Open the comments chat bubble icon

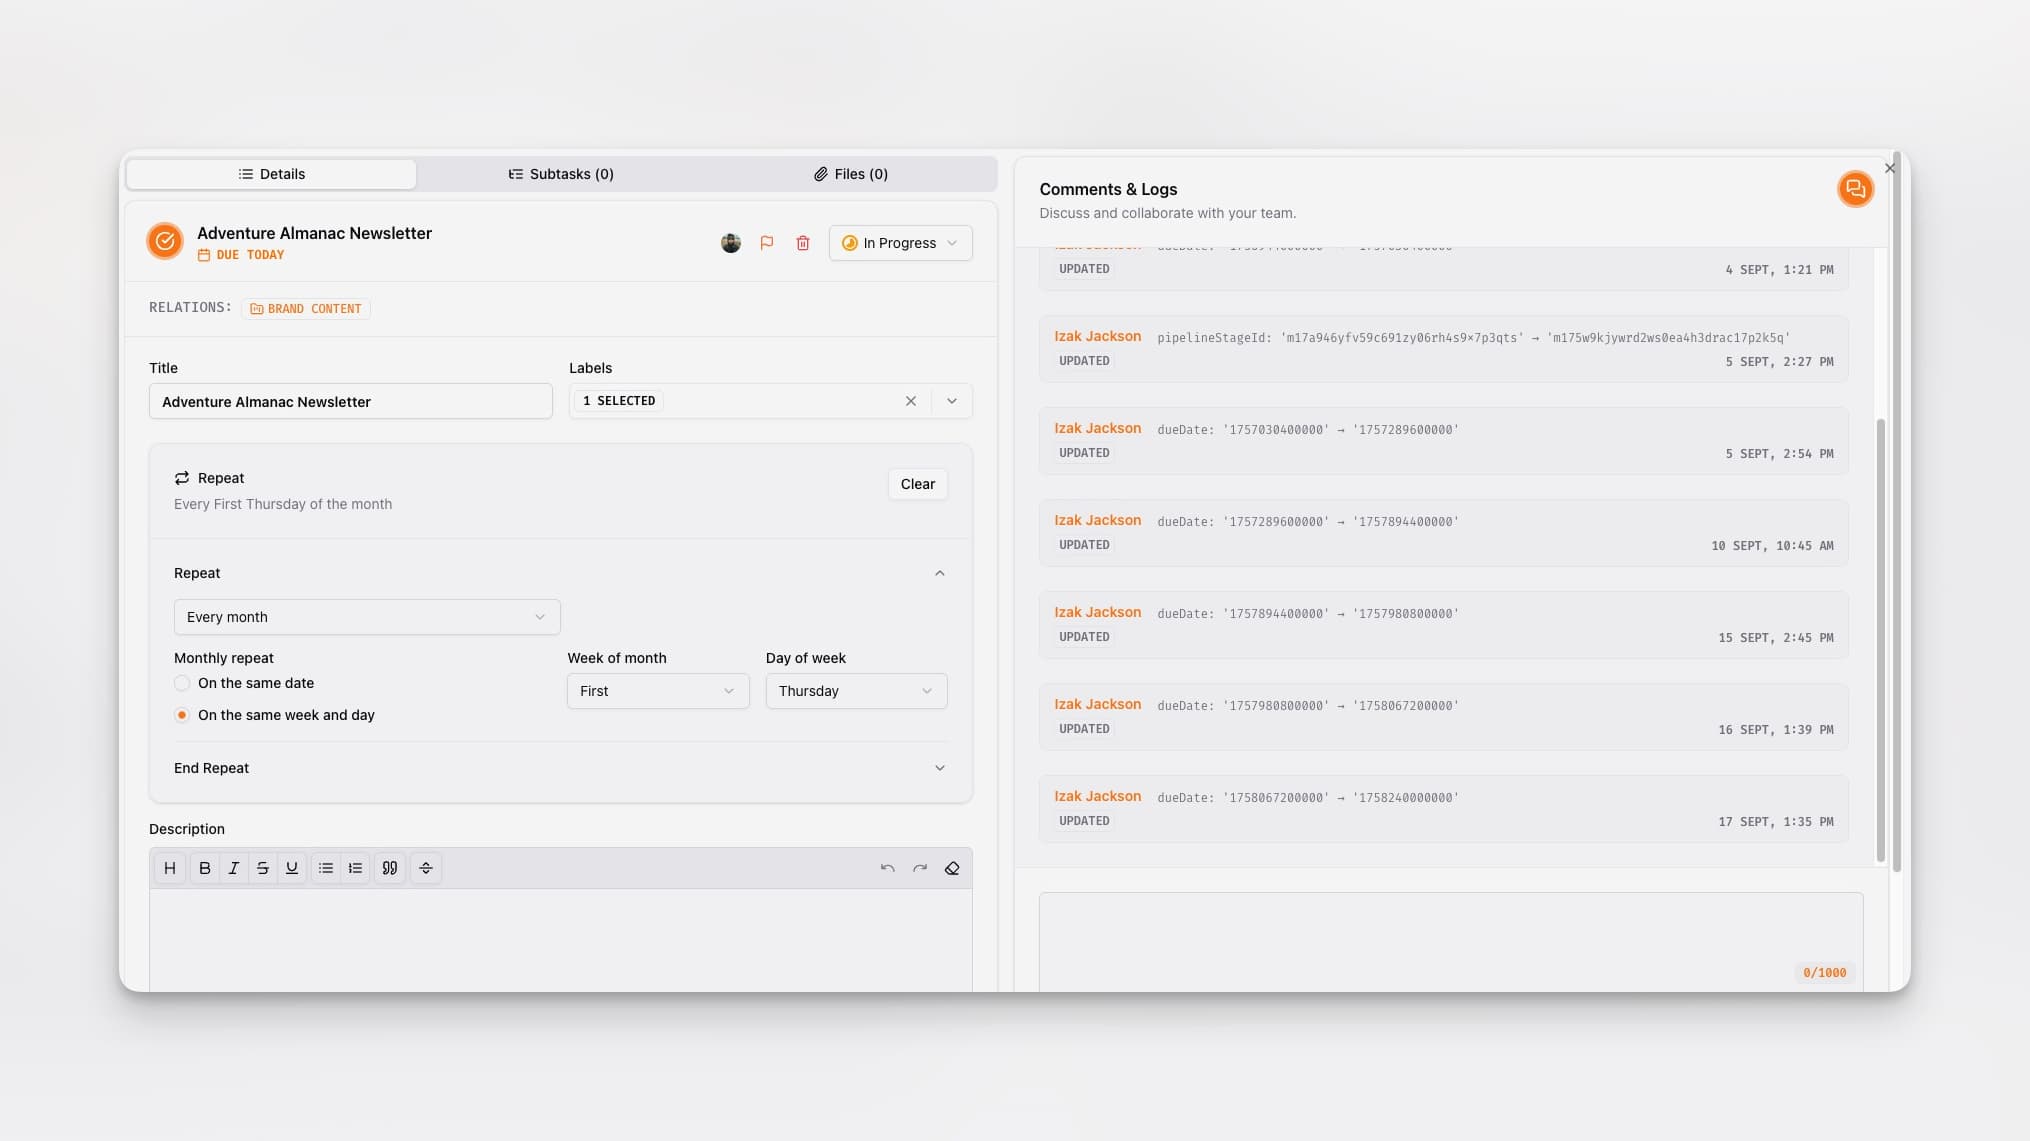[x=1855, y=188]
